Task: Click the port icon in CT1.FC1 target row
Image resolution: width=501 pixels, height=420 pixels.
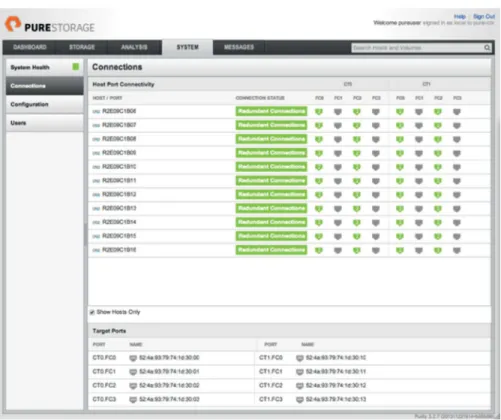Action: (300, 372)
